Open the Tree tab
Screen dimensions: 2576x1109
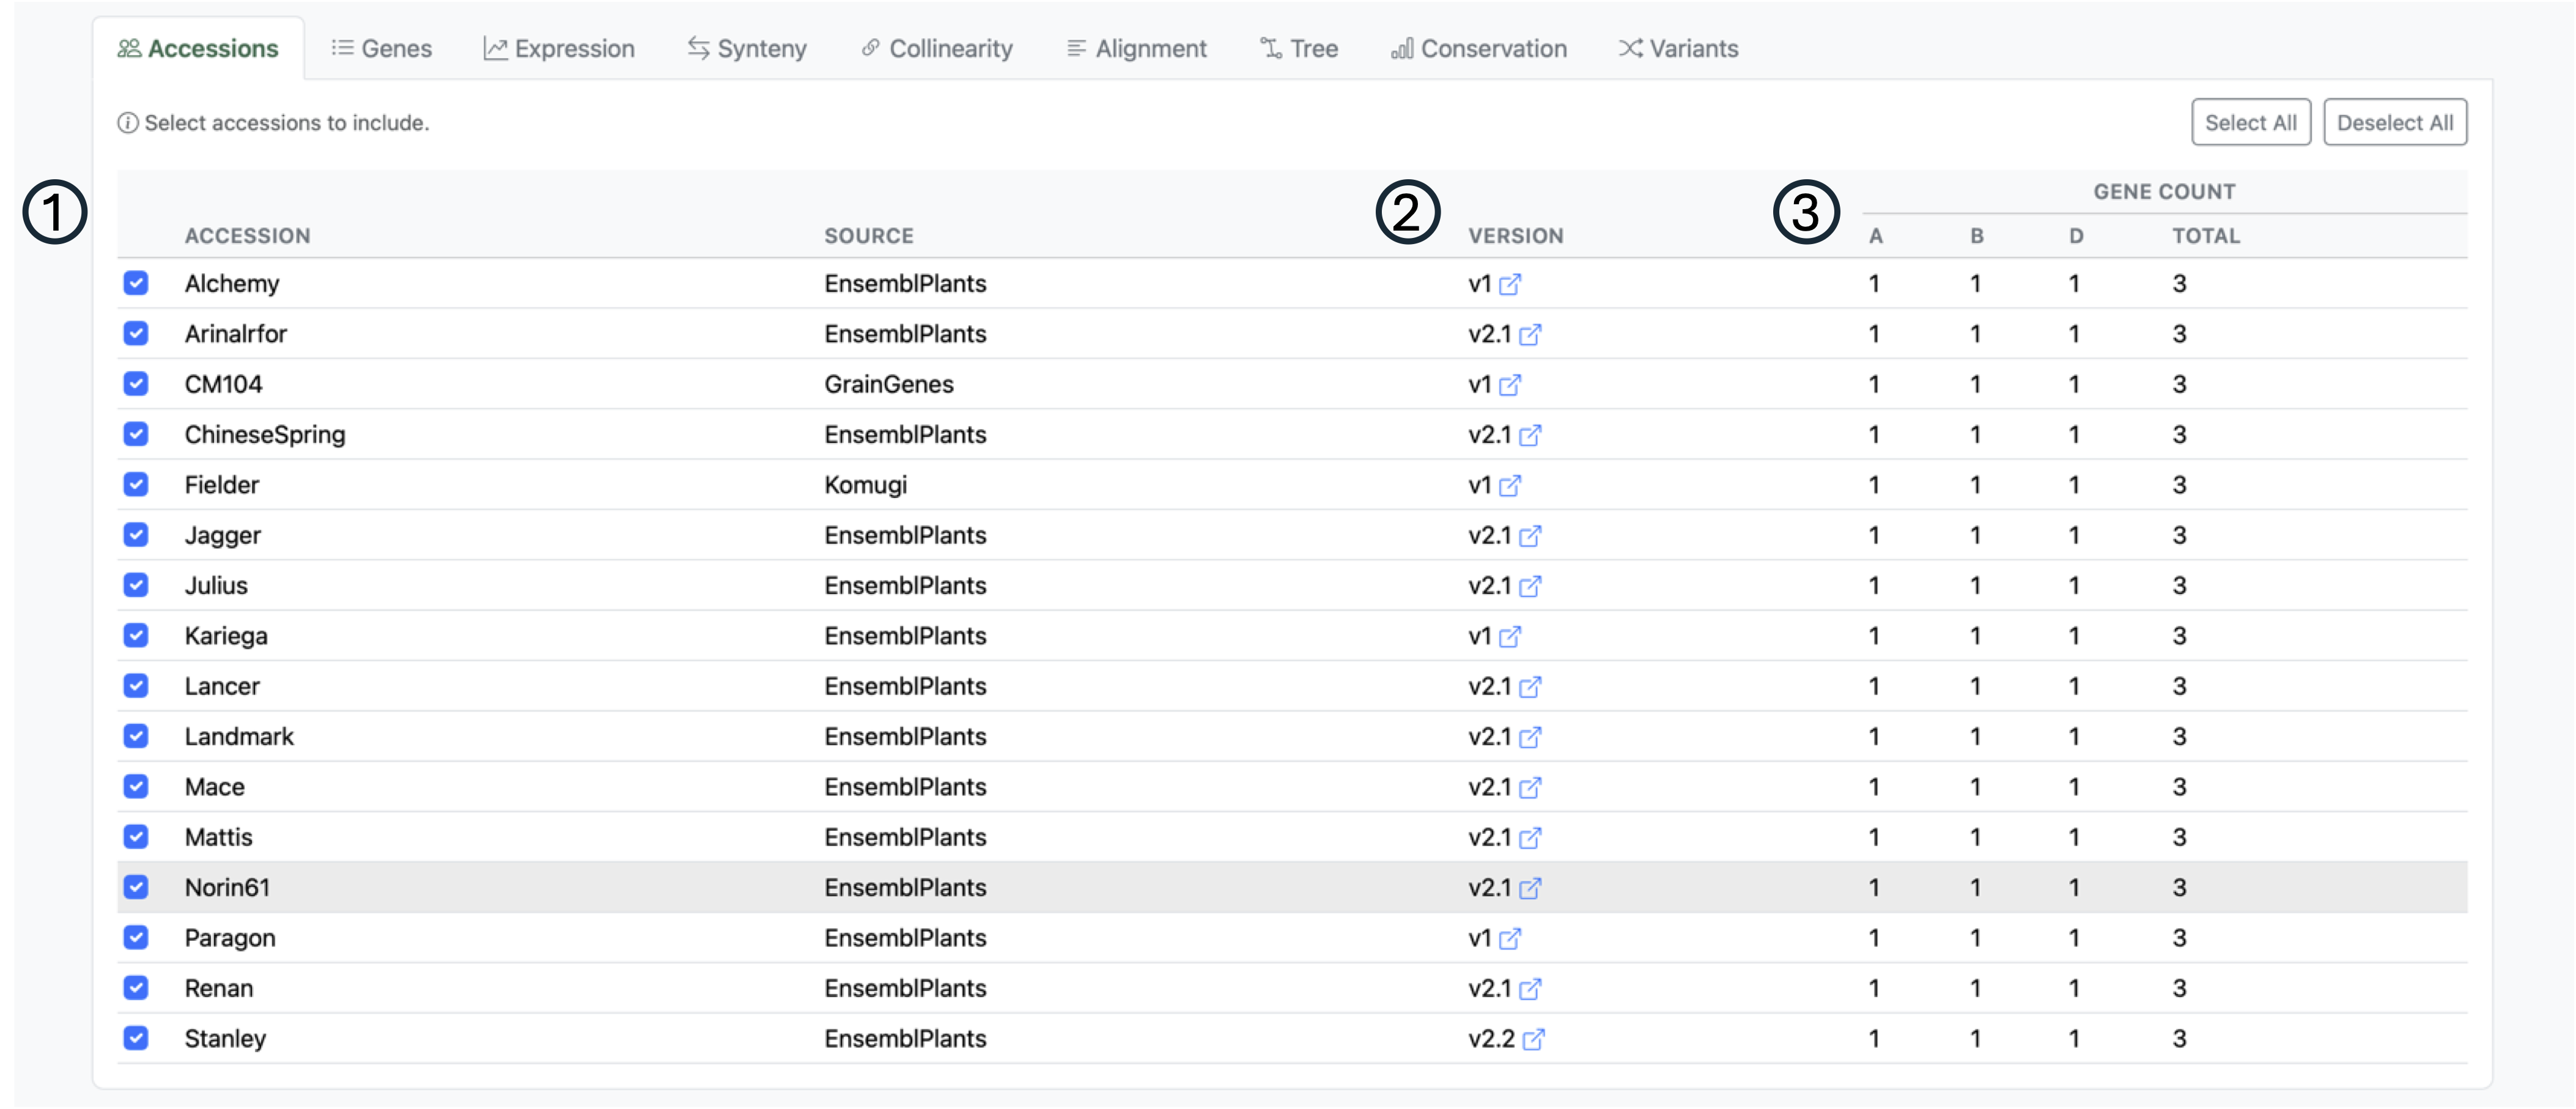click(x=1299, y=48)
